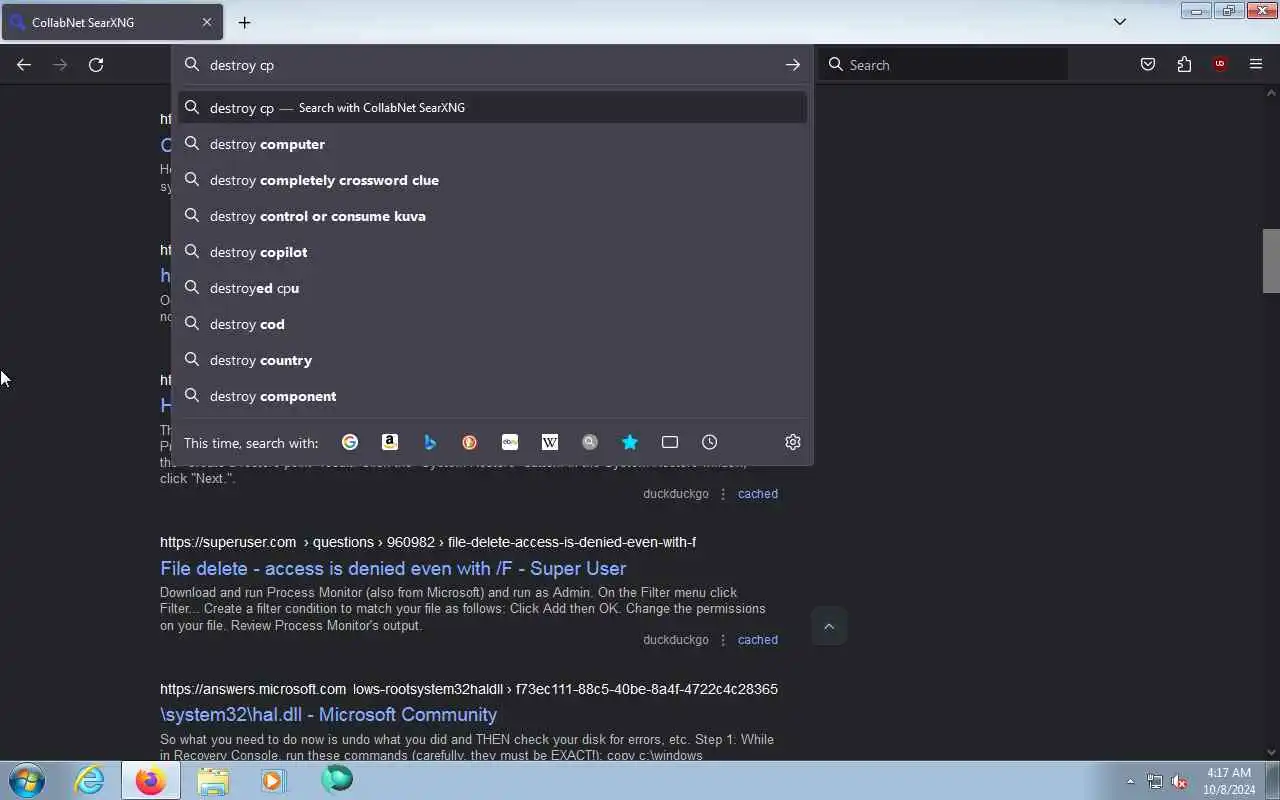Search history using the clock icon
1280x800 pixels.
[710, 442]
